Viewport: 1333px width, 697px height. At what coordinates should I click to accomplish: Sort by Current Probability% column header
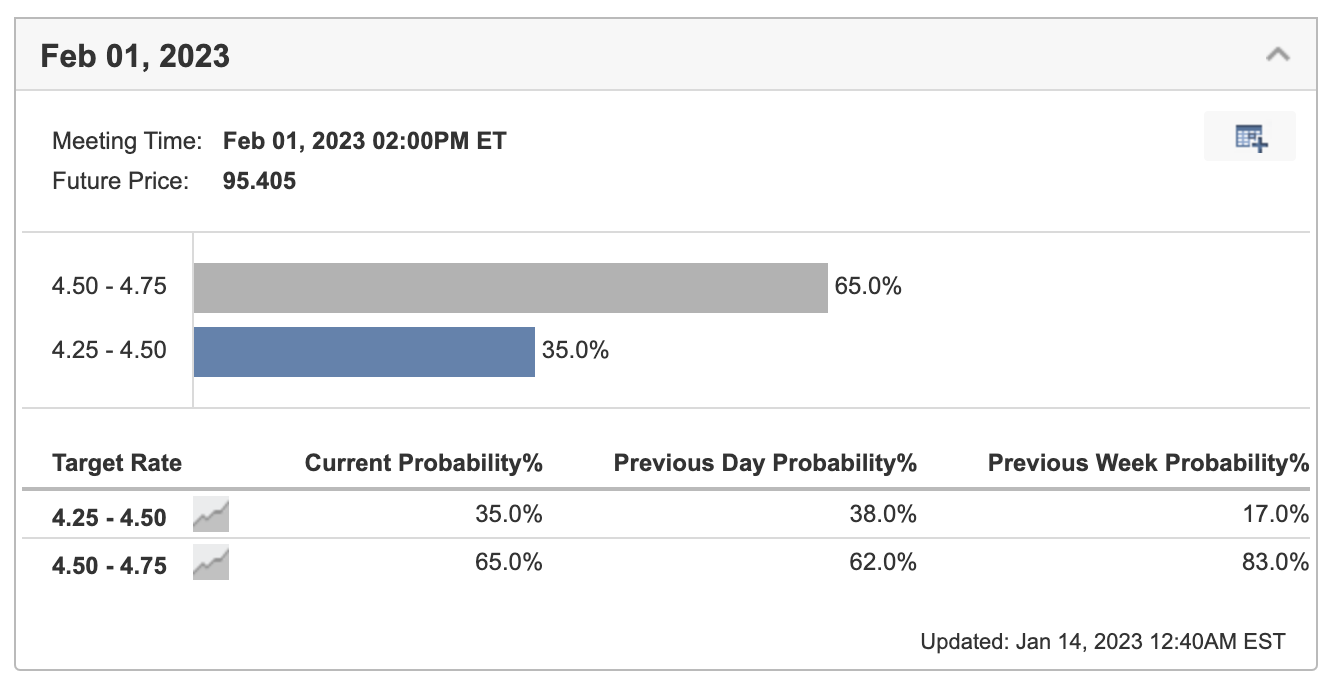[x=423, y=463]
